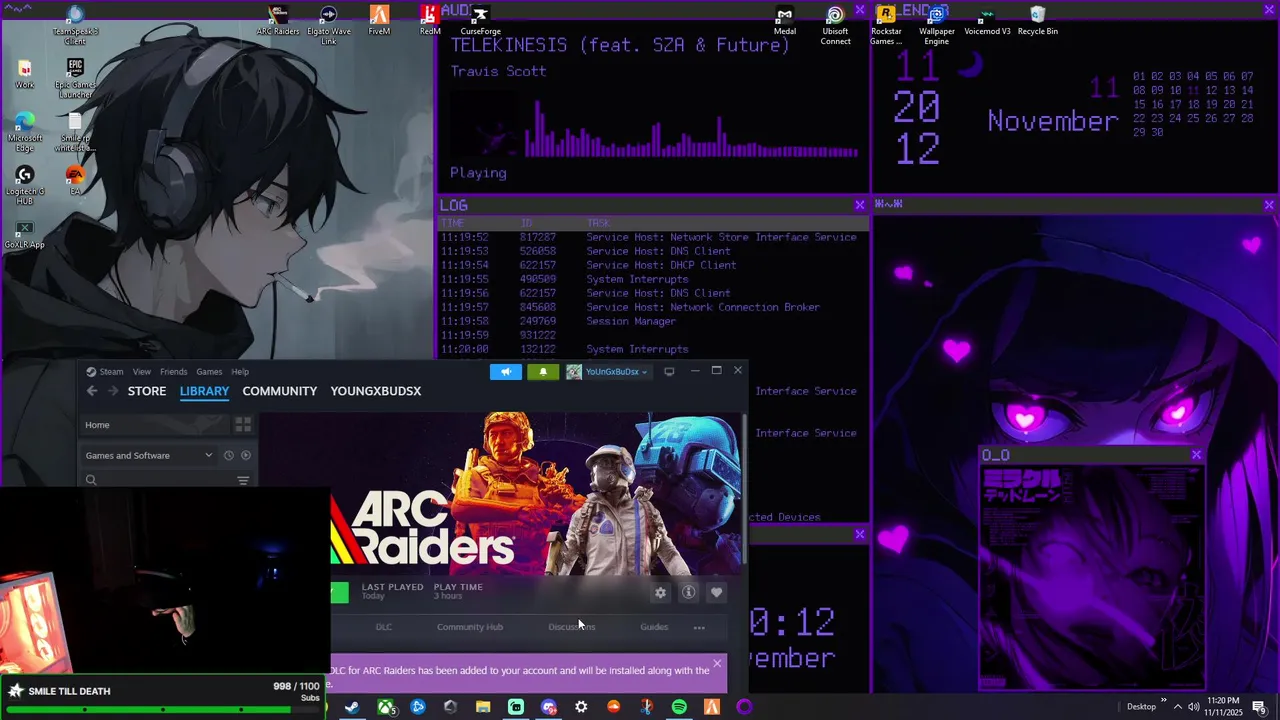Open the Help menu in Steam

pos(240,371)
